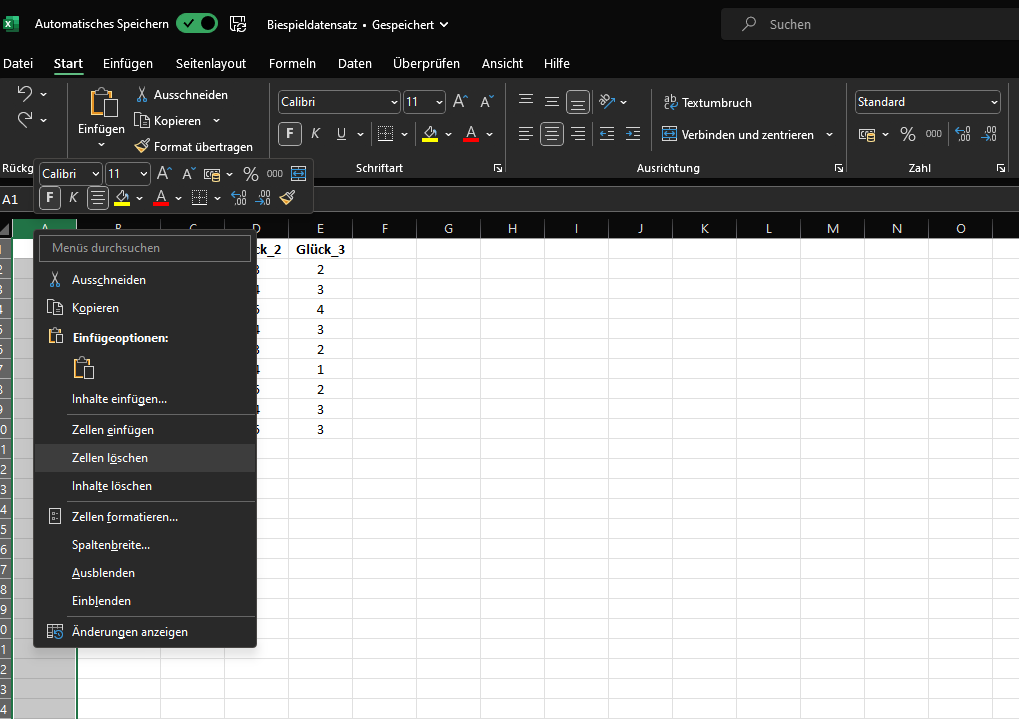Click the Textumbruch wrap text button

pos(708,102)
